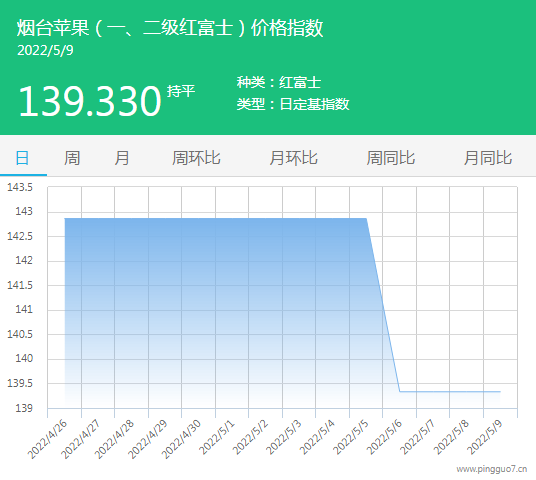Click the 持平 status label

coord(181,91)
